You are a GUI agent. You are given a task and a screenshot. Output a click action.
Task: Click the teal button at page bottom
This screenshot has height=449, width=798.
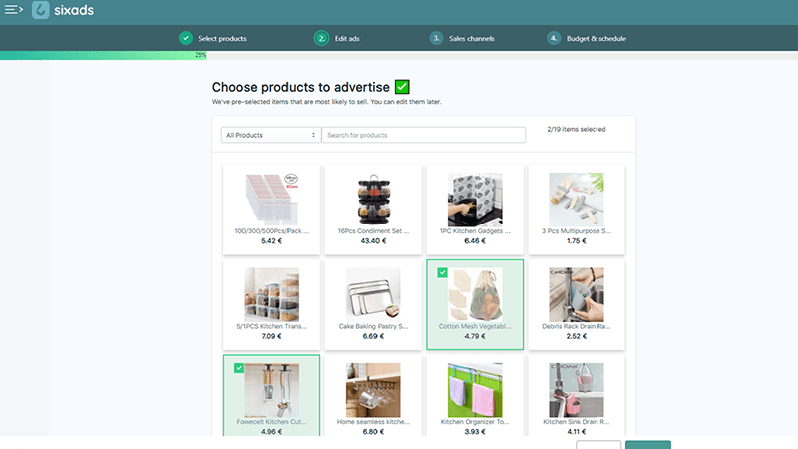coord(648,445)
